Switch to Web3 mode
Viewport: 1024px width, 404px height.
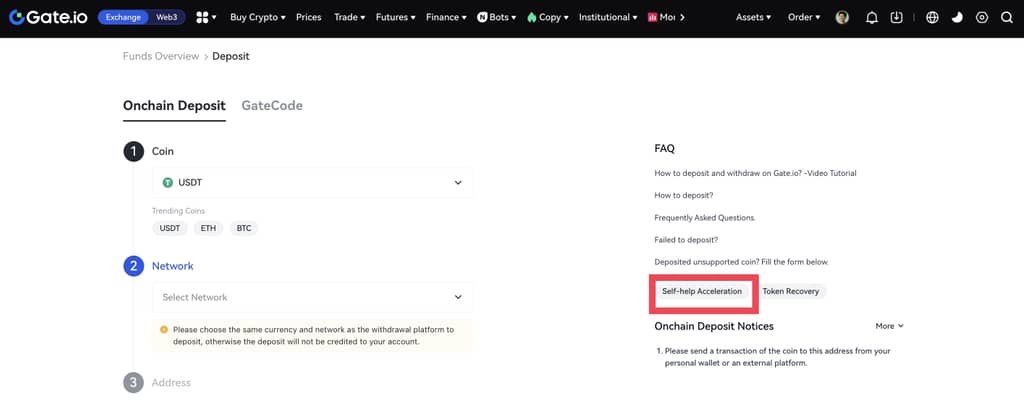pyautogui.click(x=168, y=17)
